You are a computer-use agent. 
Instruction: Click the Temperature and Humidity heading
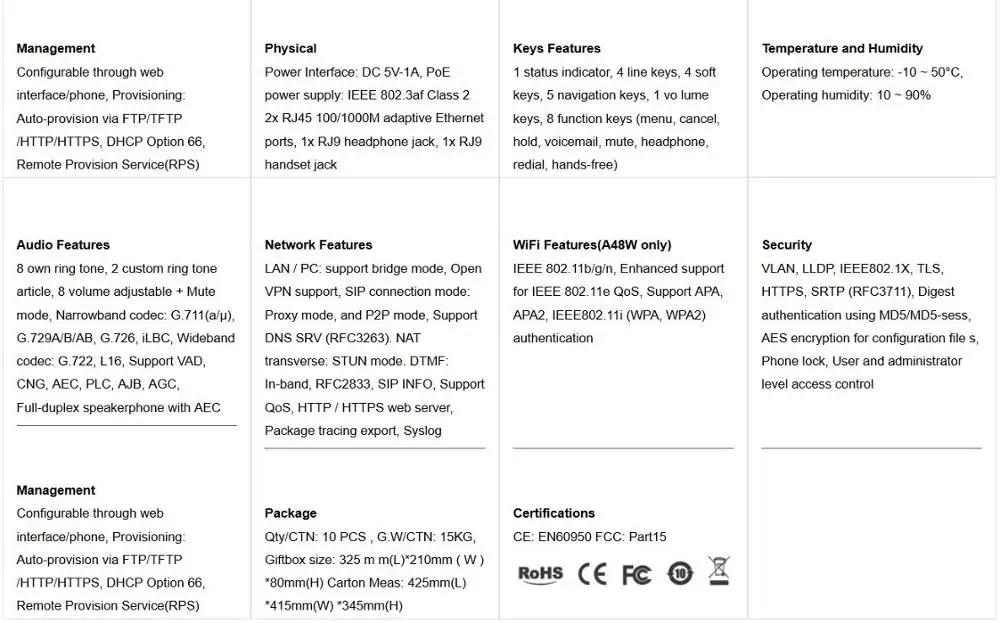(x=842, y=48)
